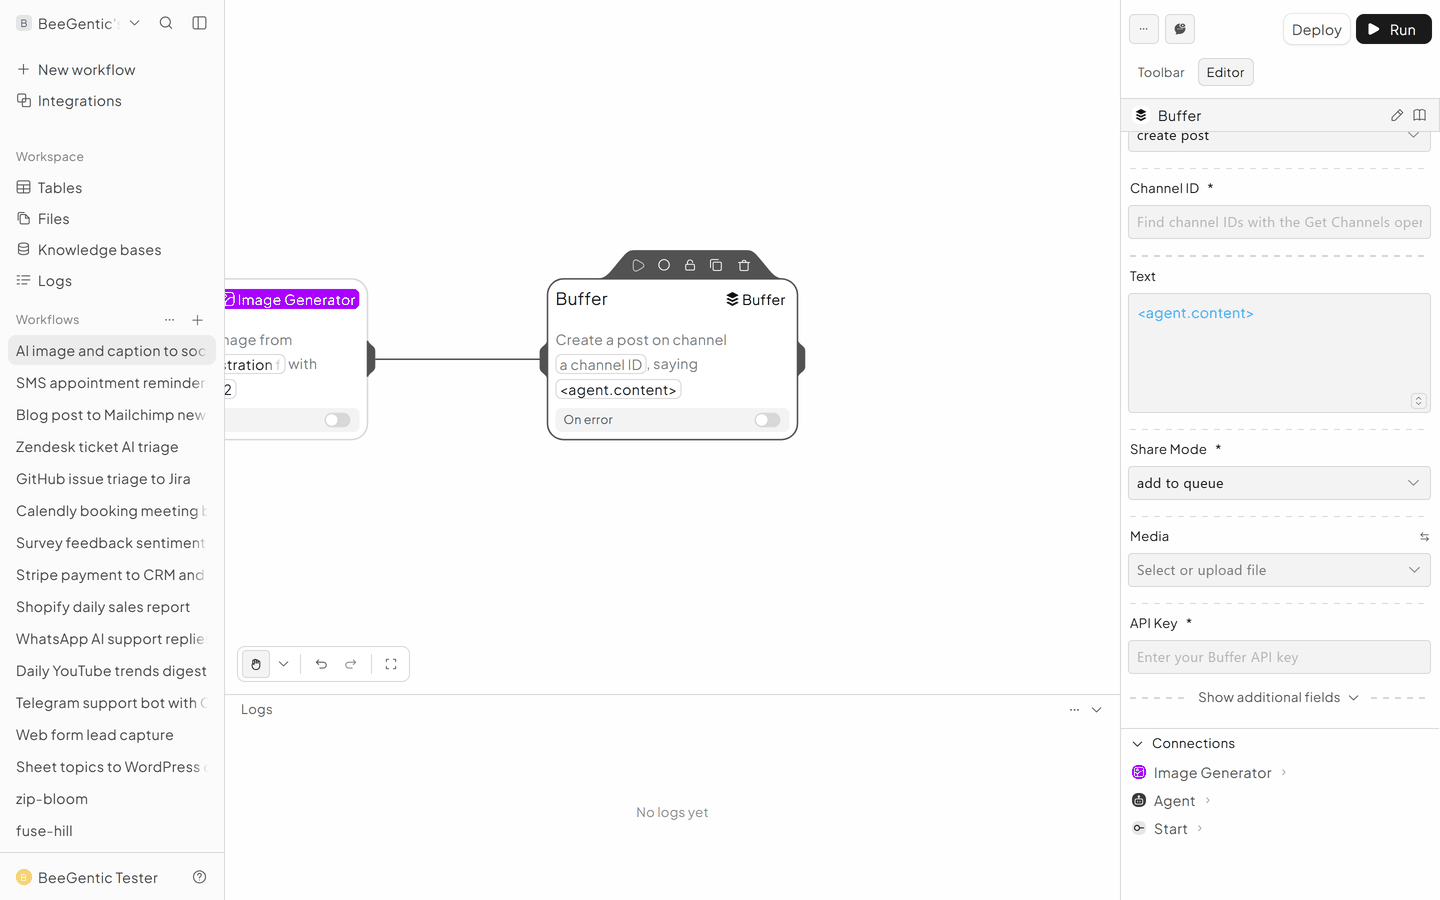Screen dimensions: 1440x900
Task: Open Daily YouTube trends digest workflow
Action: coord(112,671)
